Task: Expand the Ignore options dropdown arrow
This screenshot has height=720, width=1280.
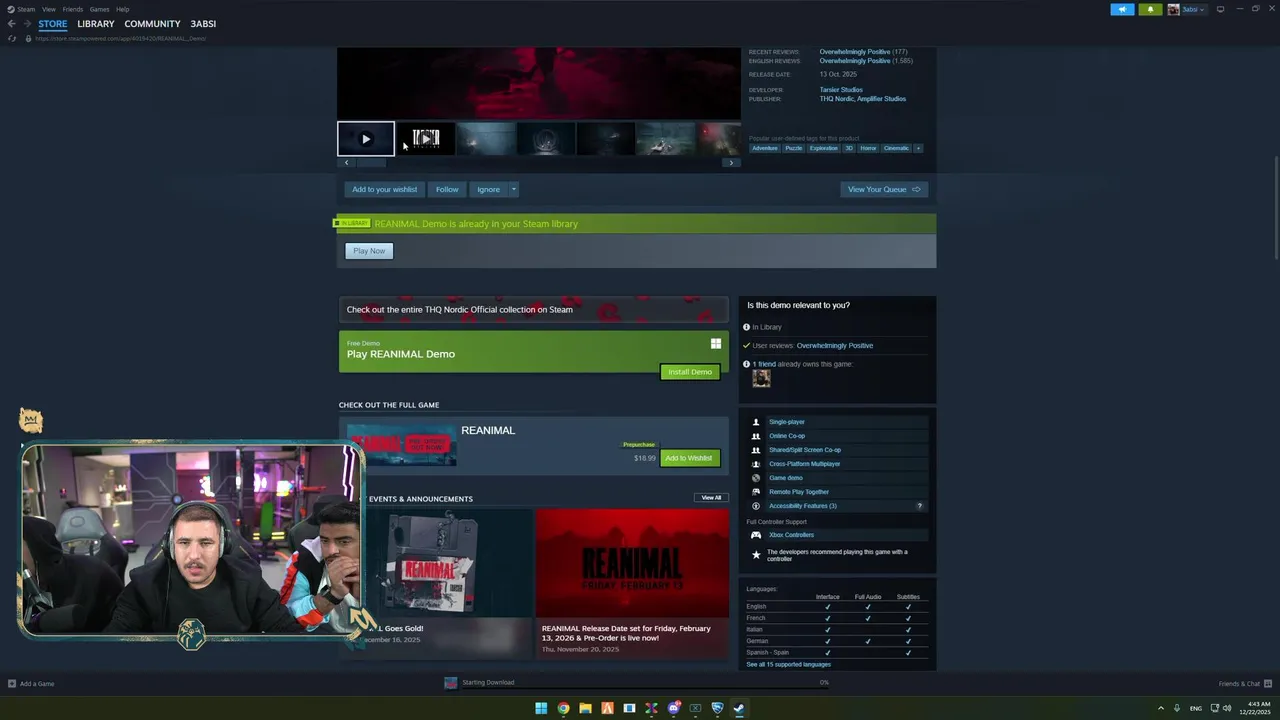Action: [x=514, y=189]
